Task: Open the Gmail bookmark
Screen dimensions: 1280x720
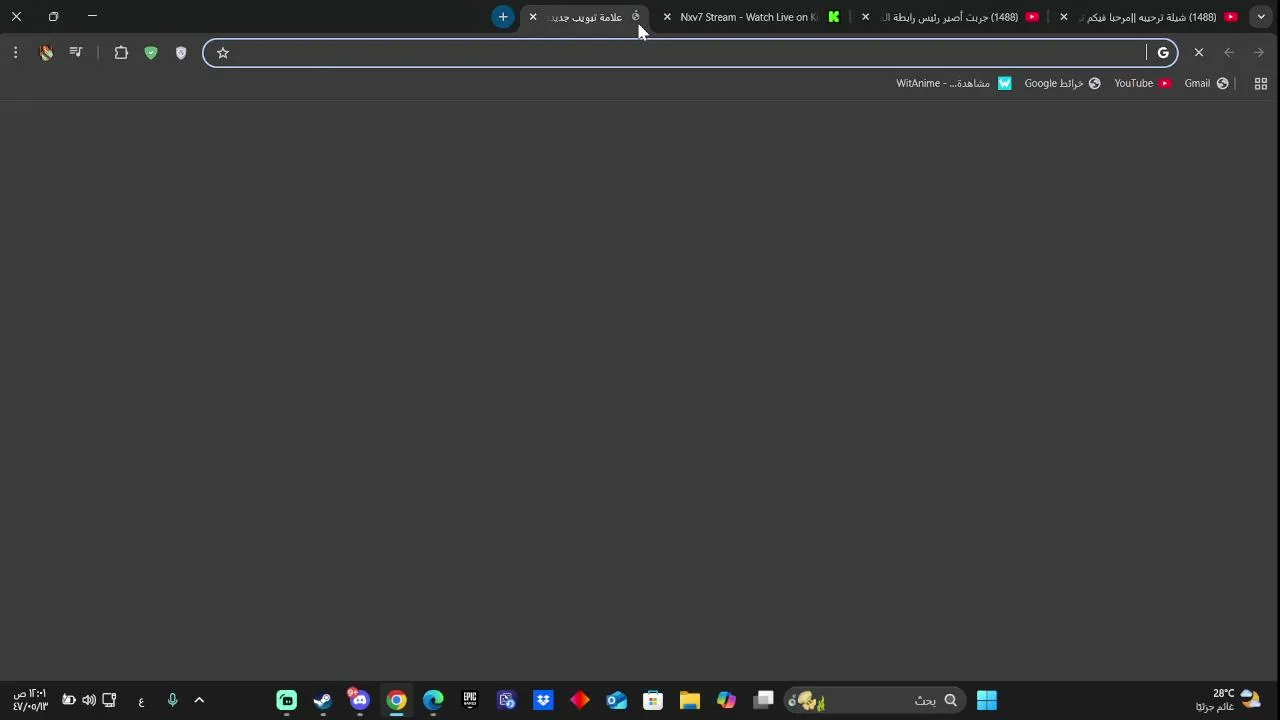Action: pos(1206,83)
